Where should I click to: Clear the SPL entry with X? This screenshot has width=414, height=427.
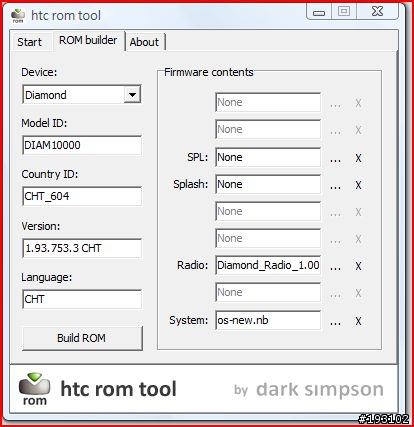click(x=358, y=158)
